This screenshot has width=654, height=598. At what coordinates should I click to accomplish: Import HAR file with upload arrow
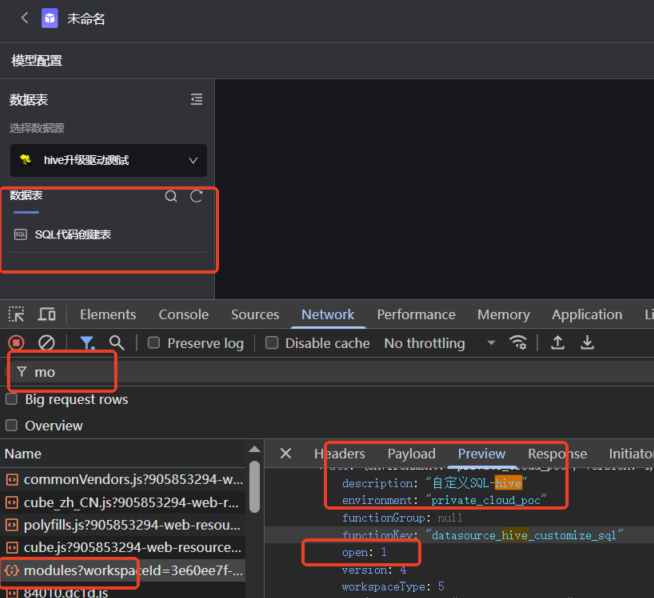click(558, 343)
